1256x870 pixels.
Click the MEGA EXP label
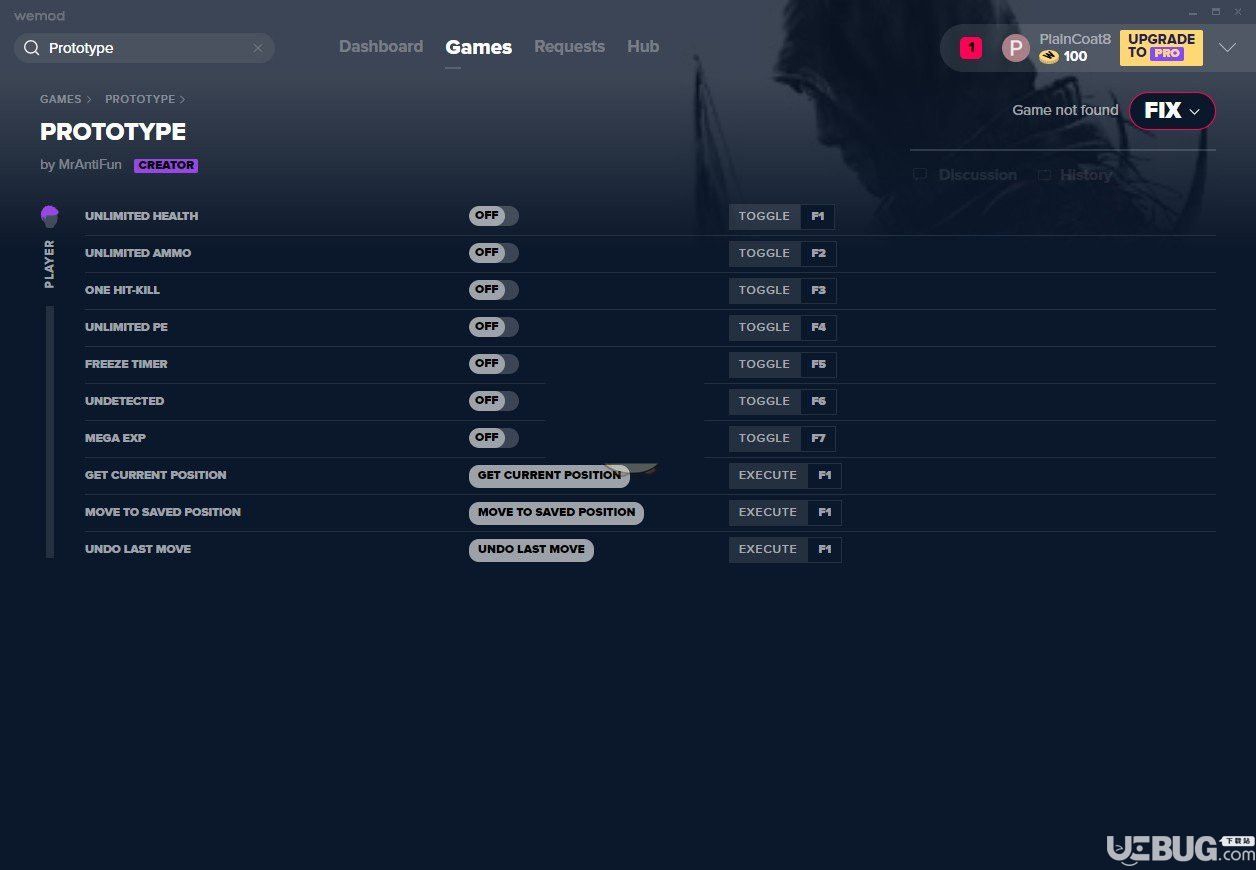[x=115, y=438]
